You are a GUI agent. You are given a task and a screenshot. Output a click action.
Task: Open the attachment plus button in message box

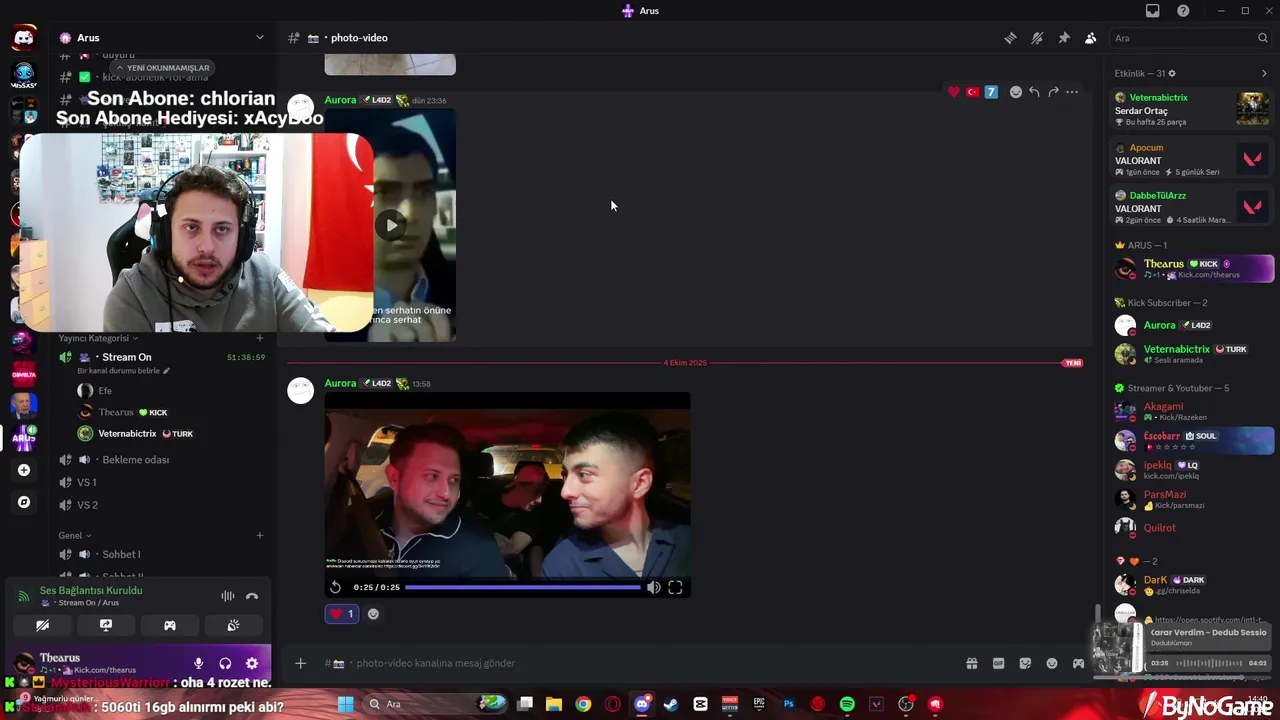click(300, 663)
